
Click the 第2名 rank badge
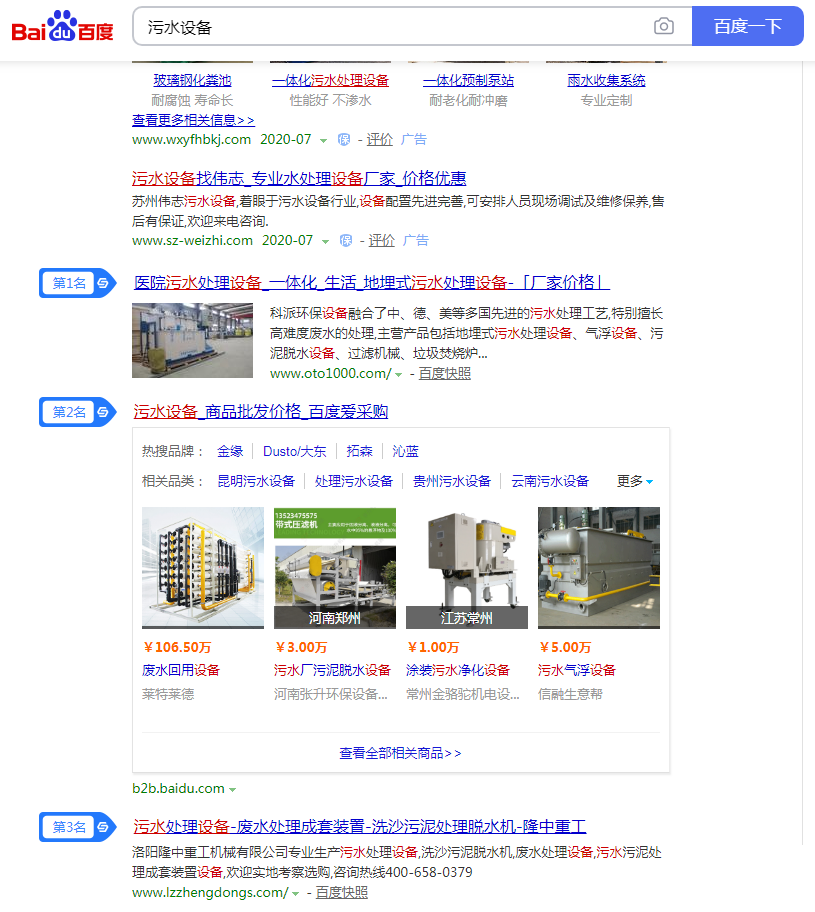tap(77, 412)
